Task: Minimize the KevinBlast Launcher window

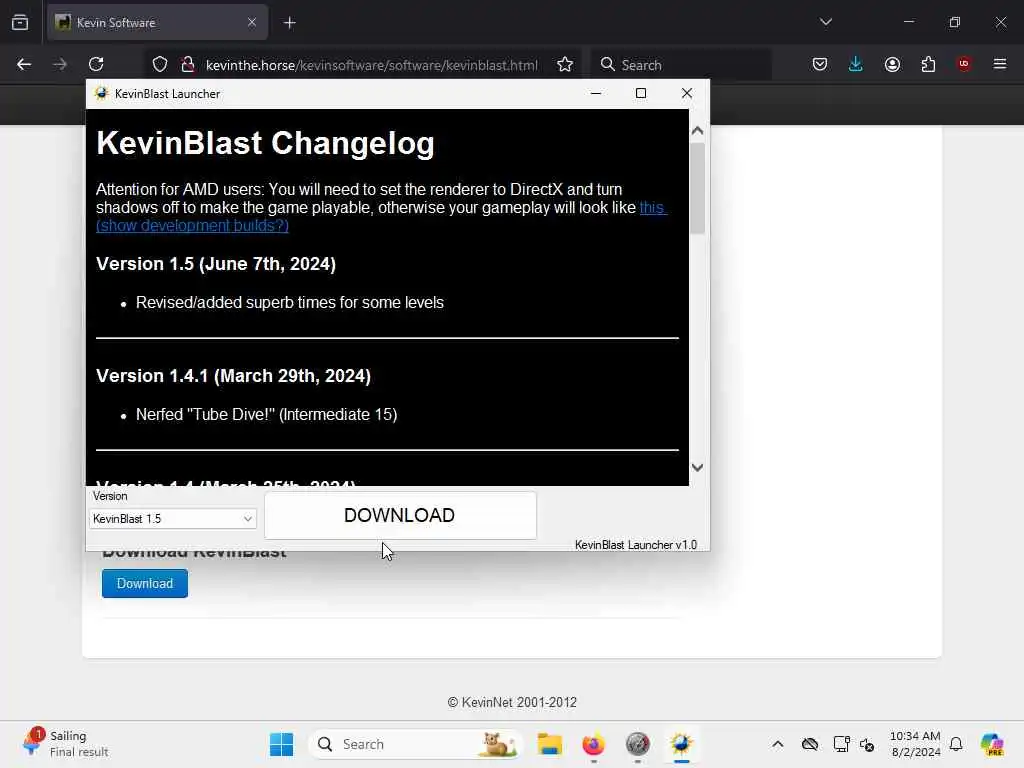Action: click(596, 93)
